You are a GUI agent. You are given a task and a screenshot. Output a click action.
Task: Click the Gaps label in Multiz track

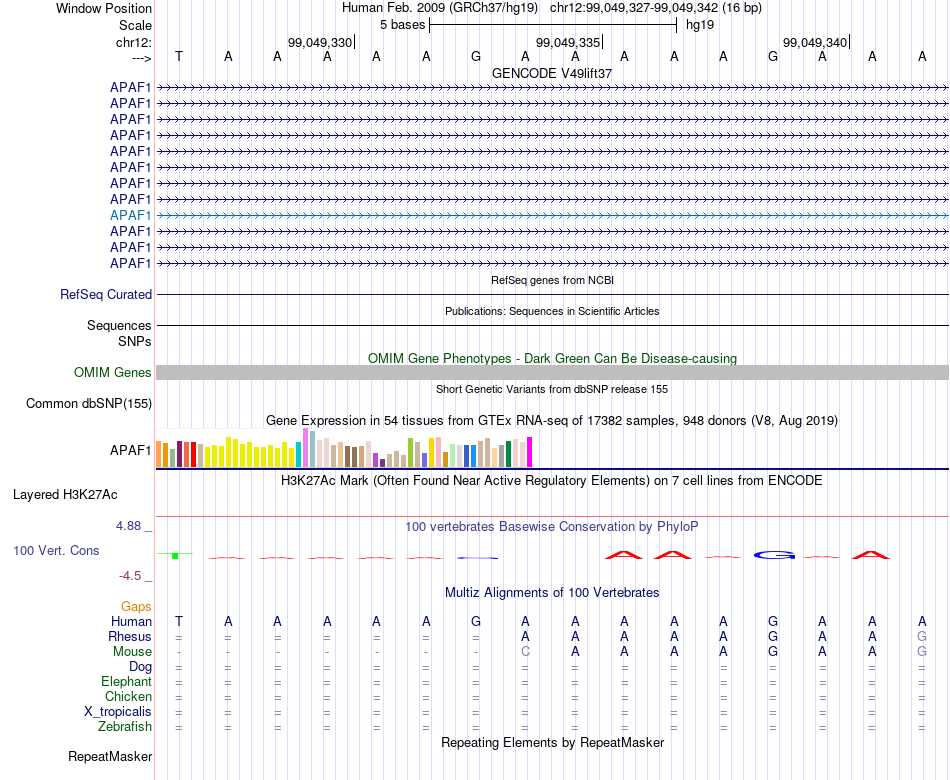pyautogui.click(x=136, y=607)
